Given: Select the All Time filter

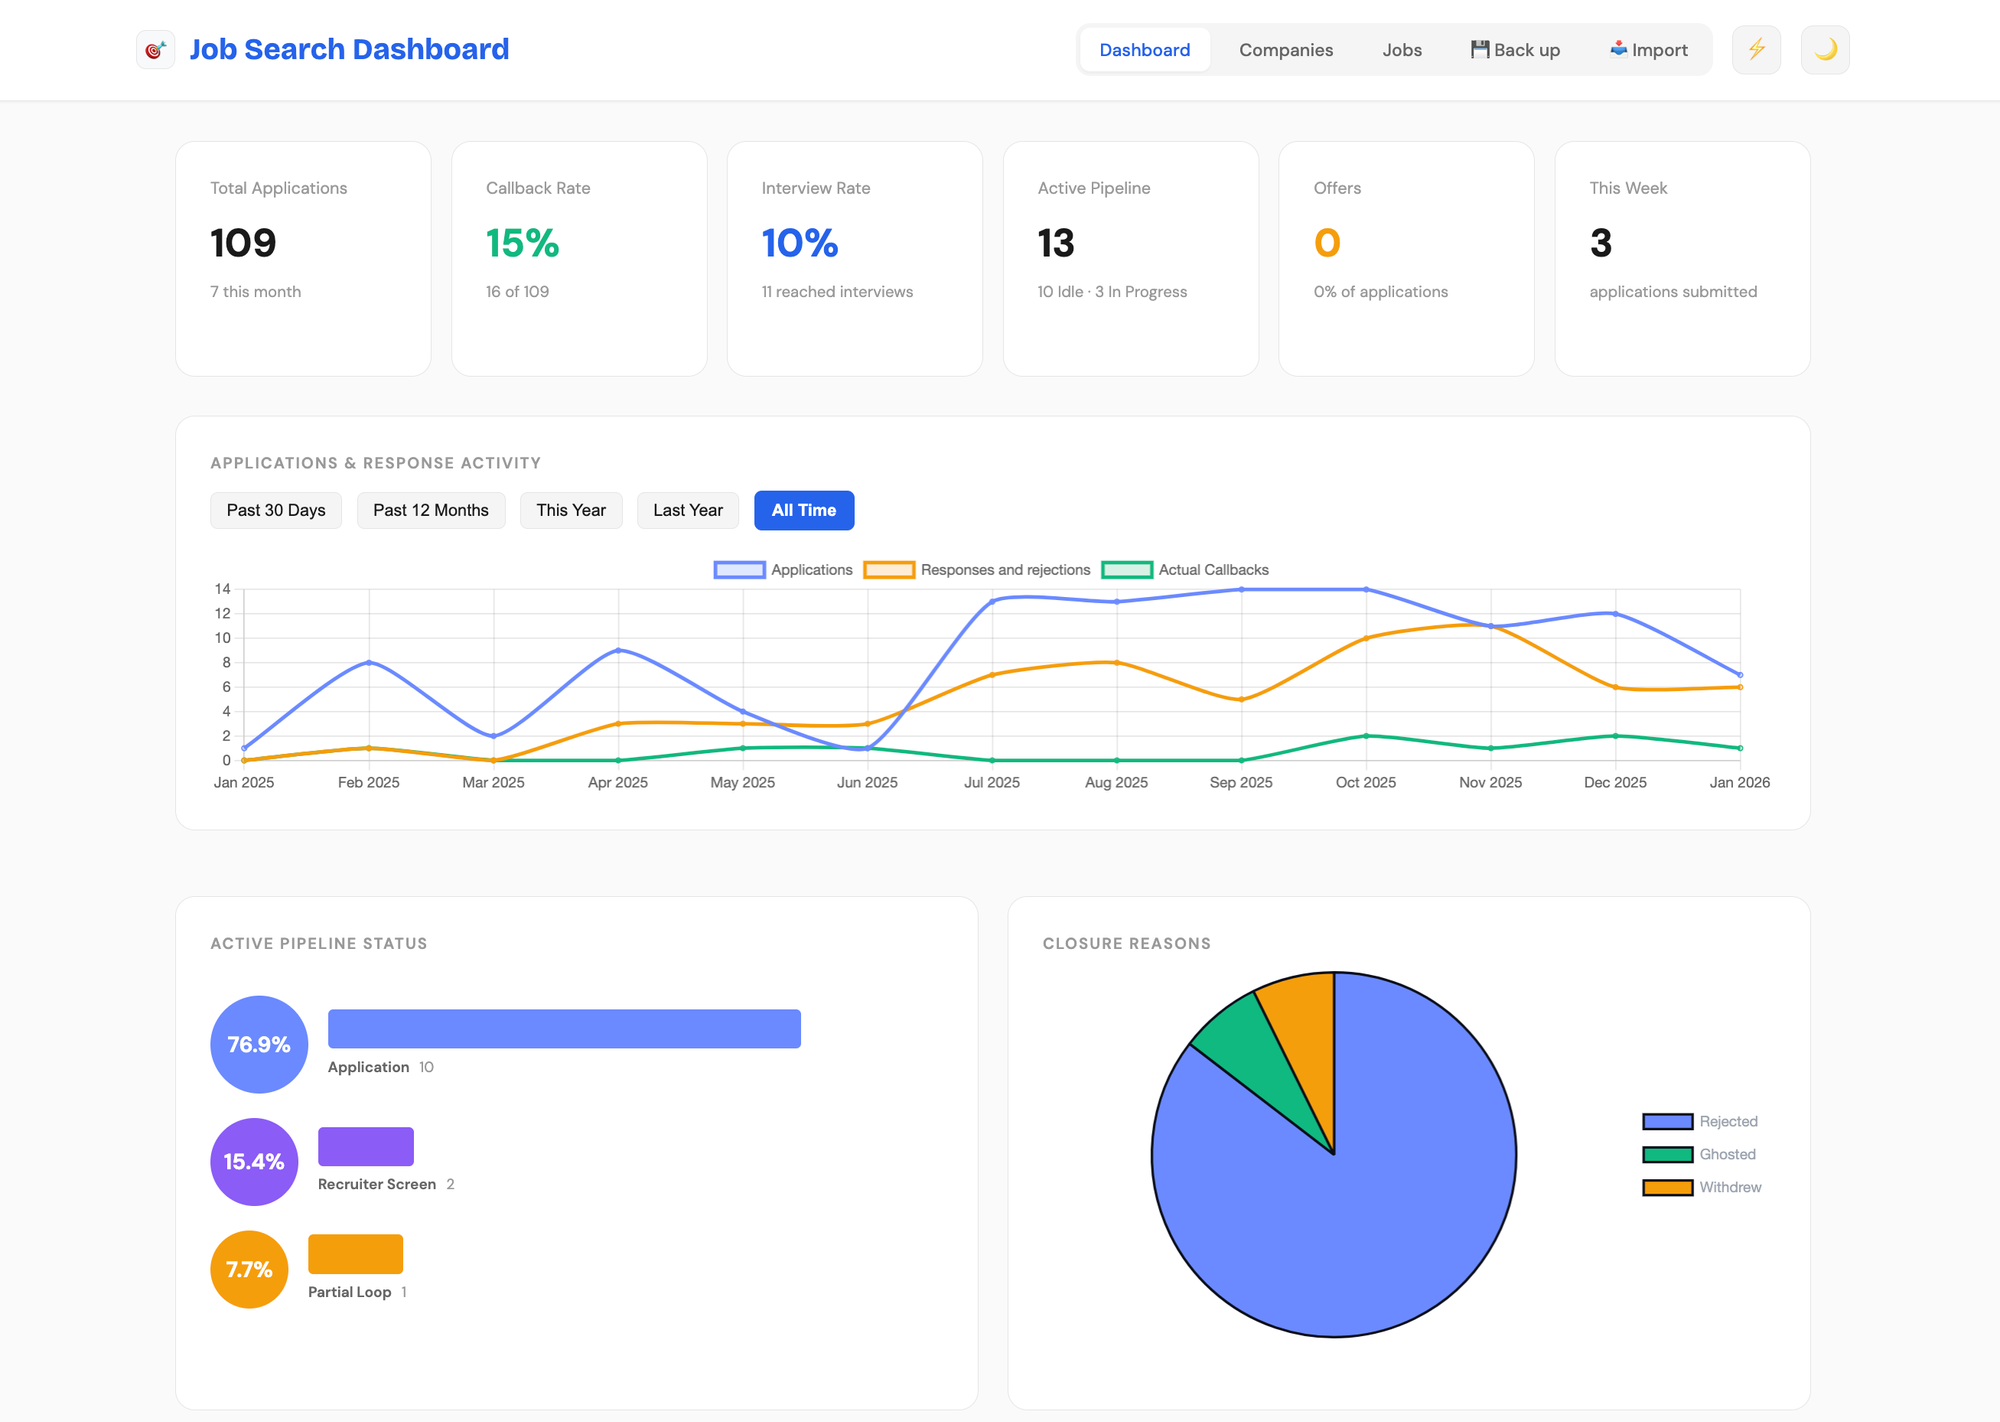Looking at the screenshot, I should (803, 510).
